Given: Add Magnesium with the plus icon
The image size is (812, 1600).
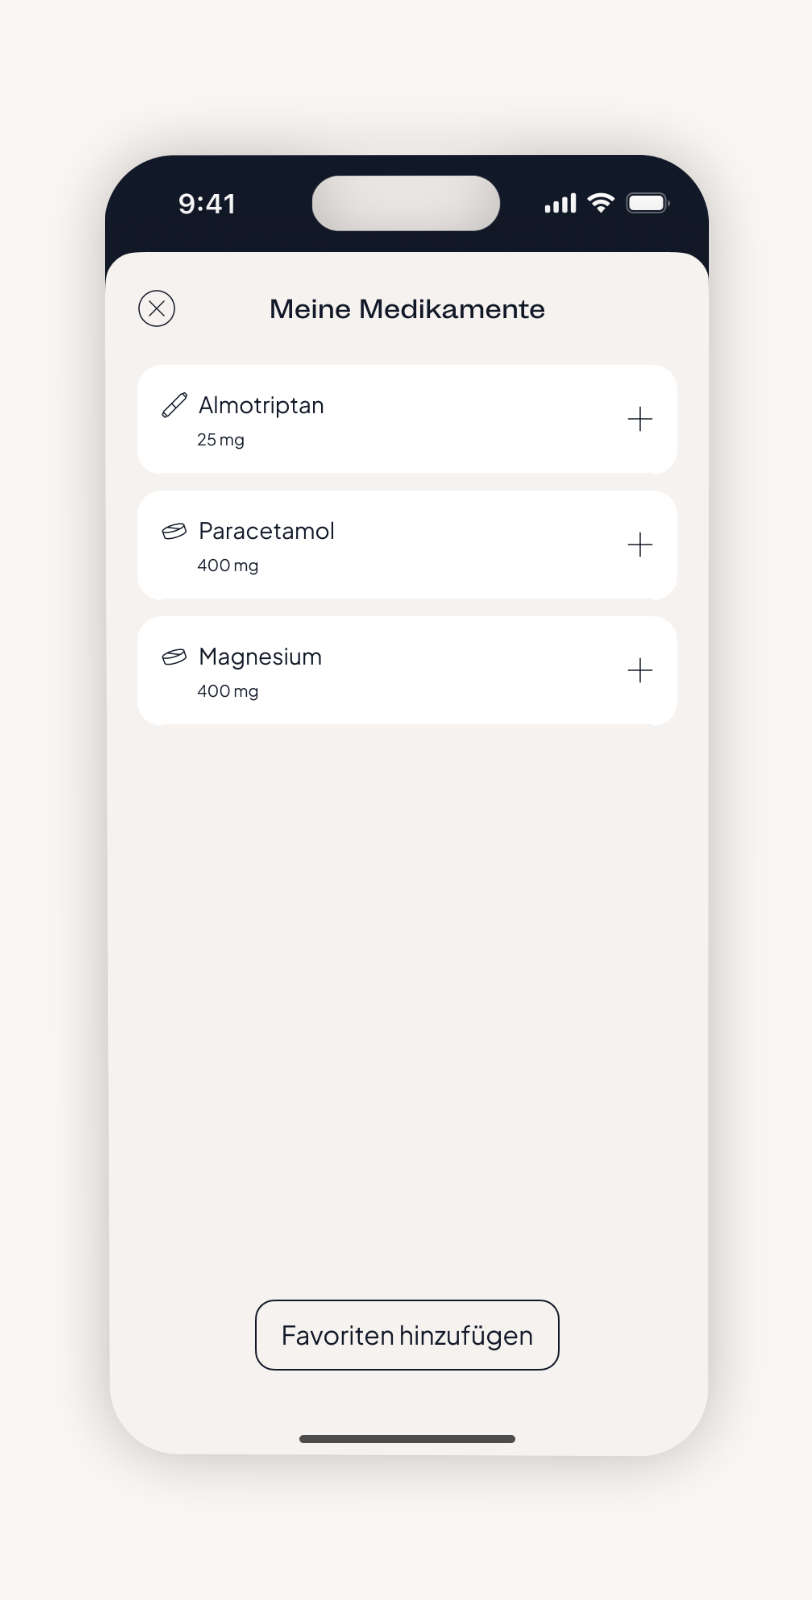Looking at the screenshot, I should (x=640, y=670).
